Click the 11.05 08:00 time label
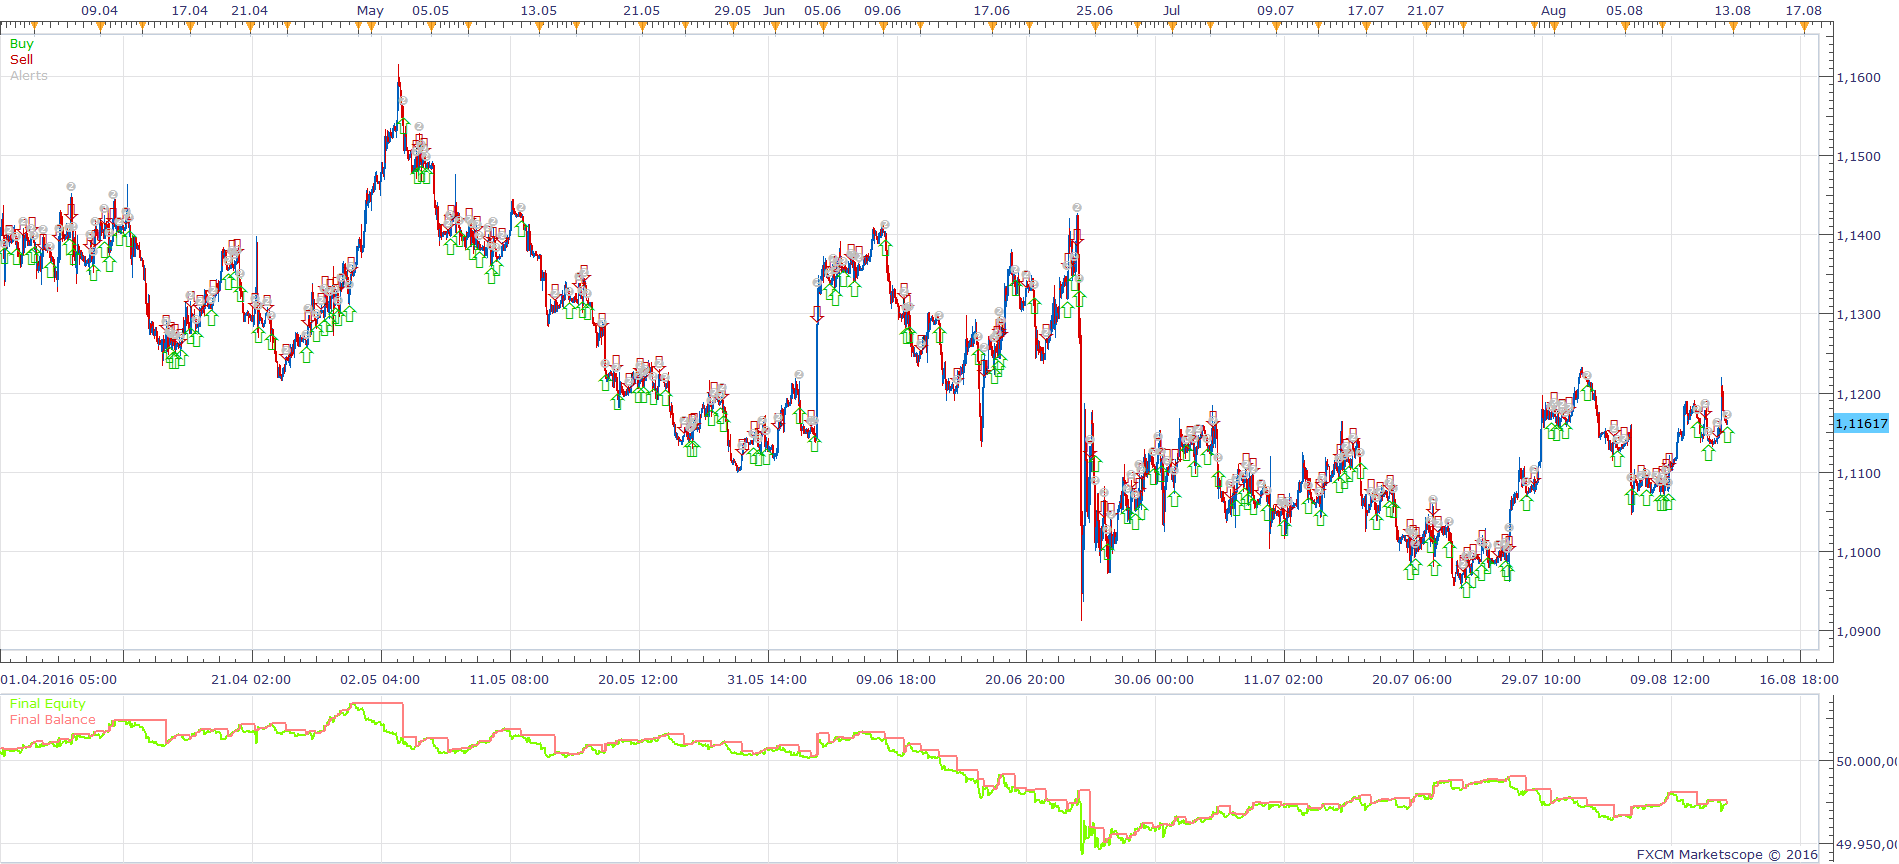 509,680
